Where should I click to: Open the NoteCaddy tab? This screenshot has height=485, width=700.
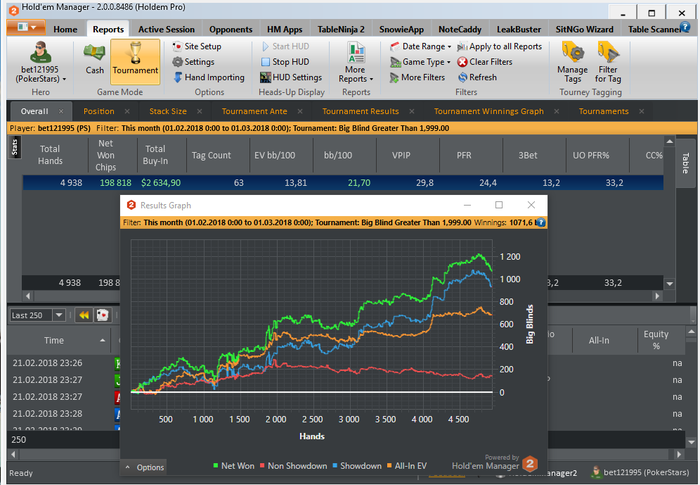click(460, 29)
